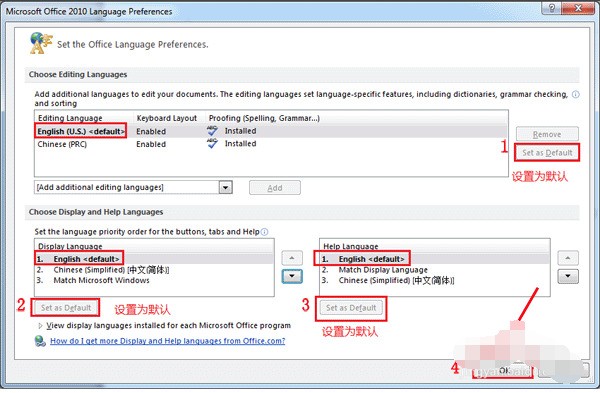Click proofing ABC icon in English (U.S.) row
Screen dimensions: 600x393
212,131
